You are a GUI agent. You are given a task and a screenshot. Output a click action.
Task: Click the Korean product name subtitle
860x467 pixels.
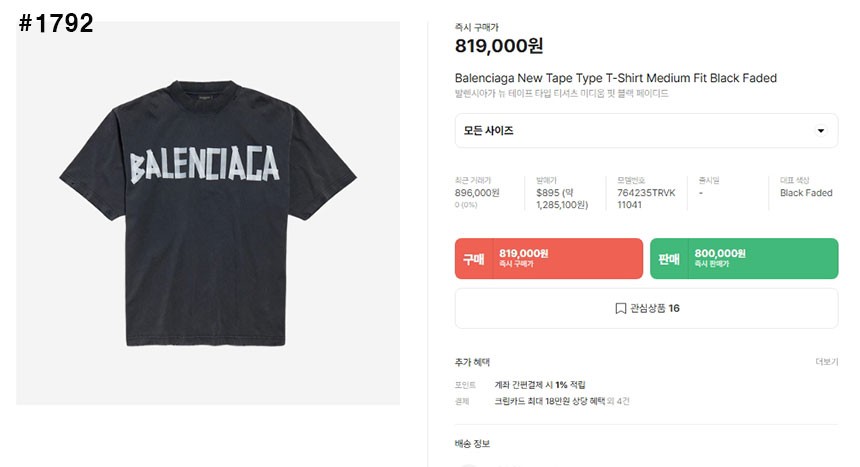click(561, 94)
